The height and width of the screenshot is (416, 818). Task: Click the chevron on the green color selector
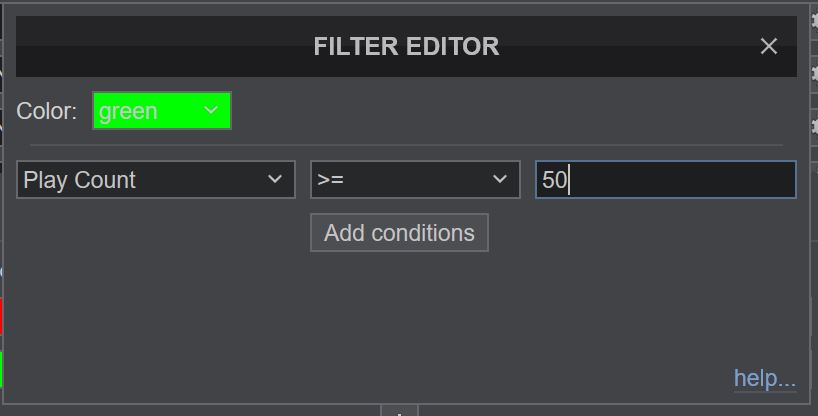(211, 110)
